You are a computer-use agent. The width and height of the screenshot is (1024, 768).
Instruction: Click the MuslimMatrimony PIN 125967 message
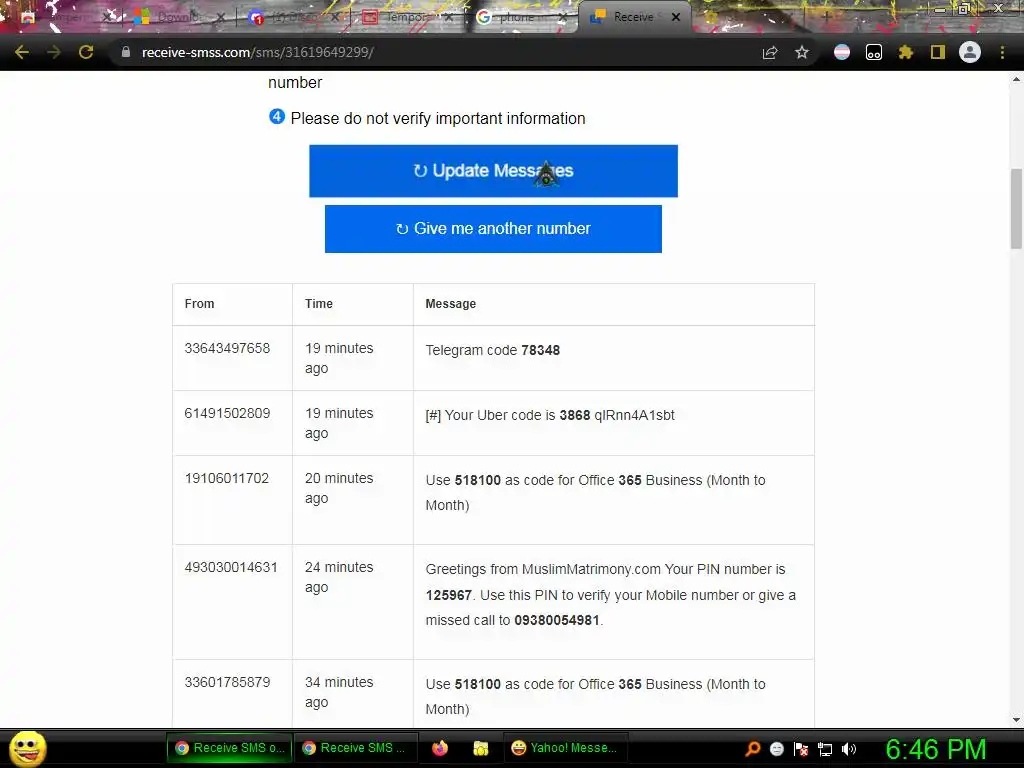pos(611,595)
